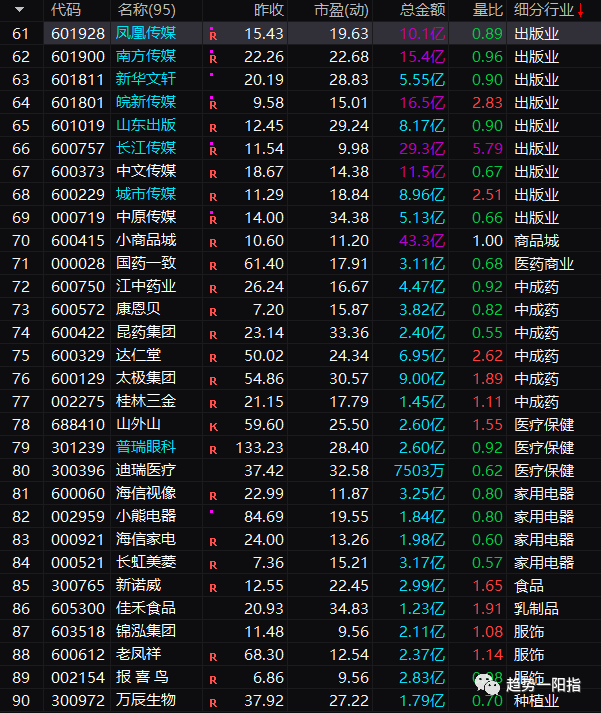Click R marker icon on 长江传媒 row
Image resolution: width=601 pixels, height=713 pixels.
point(213,151)
